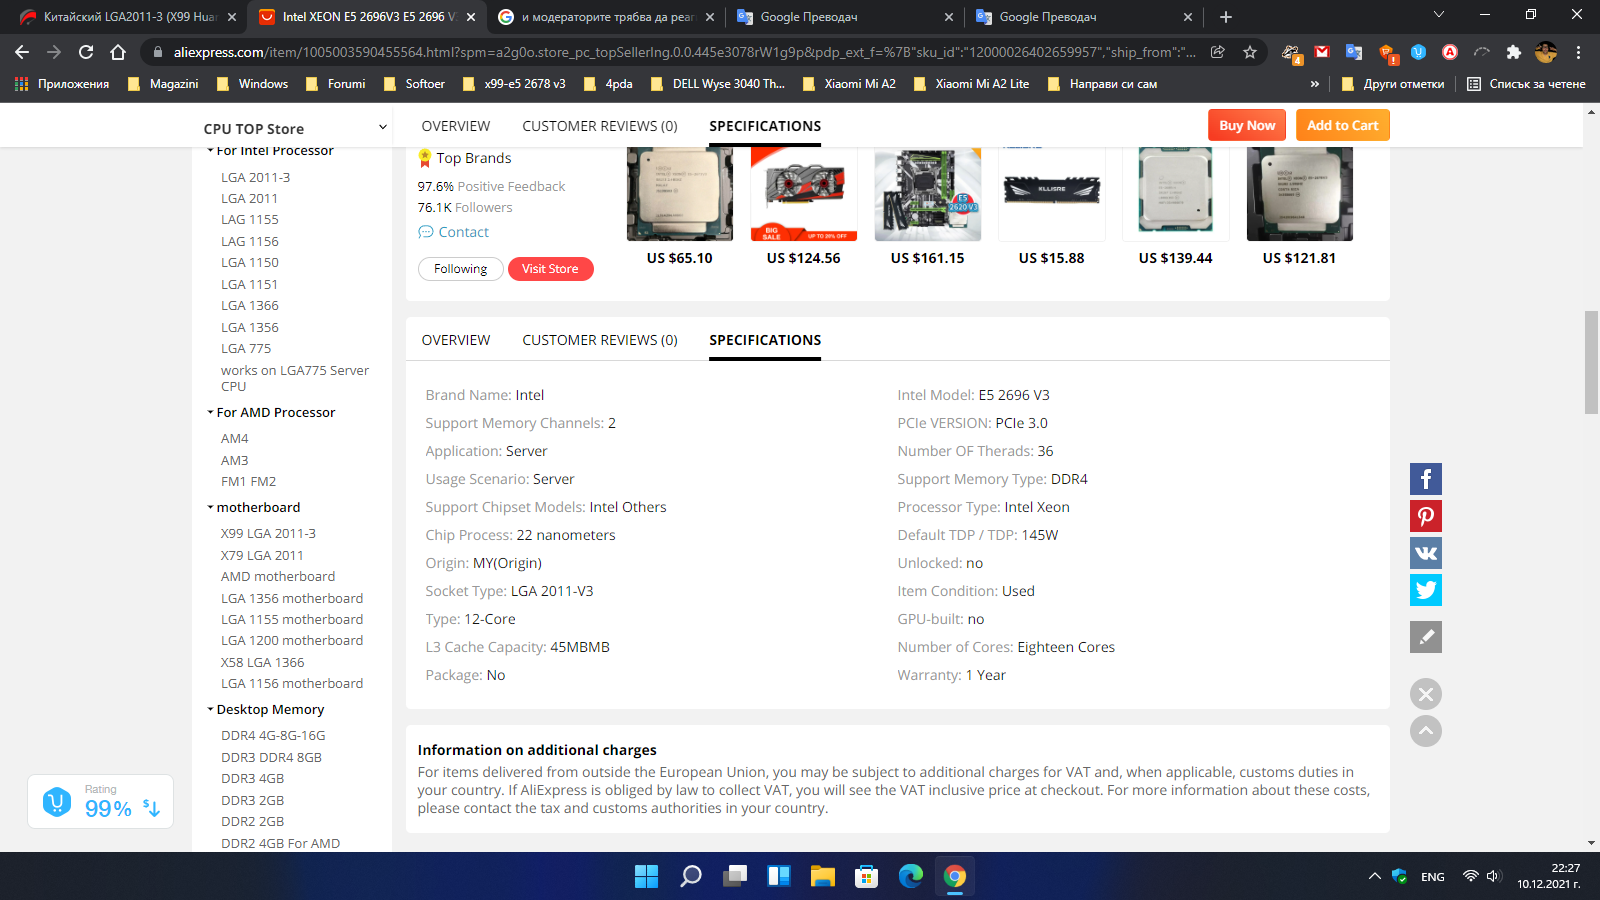The height and width of the screenshot is (900, 1600).
Task: Open the Chrome tab search dropdown
Action: tap(1439, 15)
